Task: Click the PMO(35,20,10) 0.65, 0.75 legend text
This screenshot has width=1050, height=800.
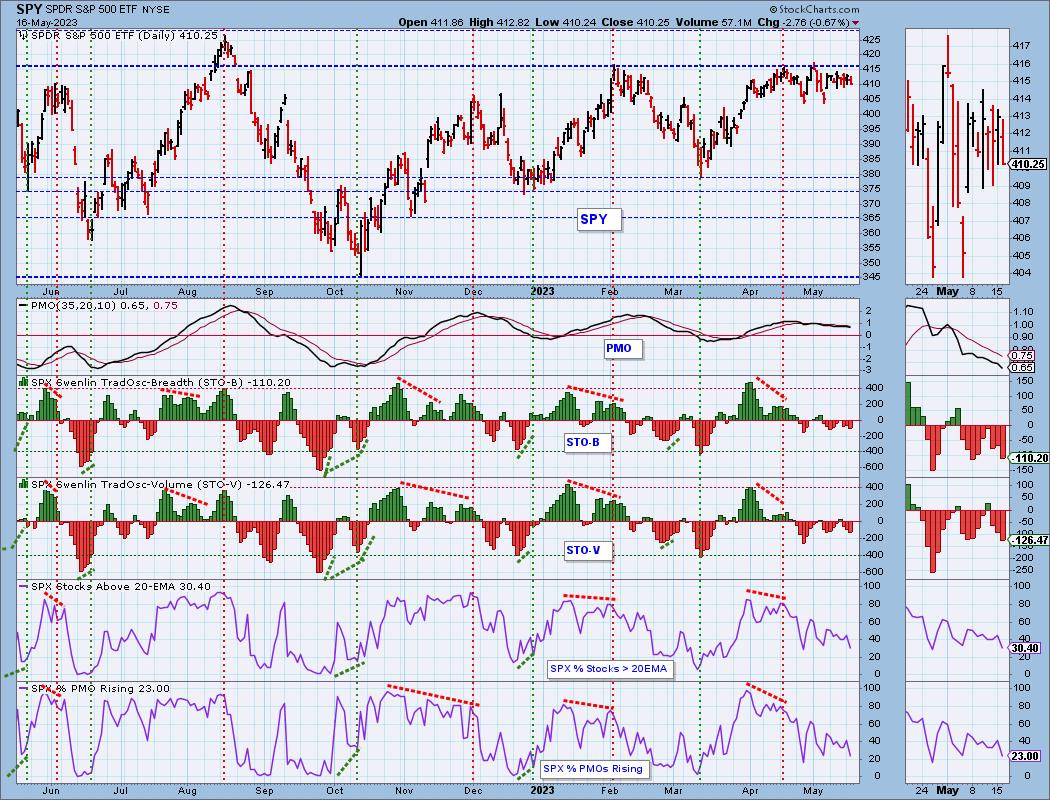Action: click(x=104, y=305)
